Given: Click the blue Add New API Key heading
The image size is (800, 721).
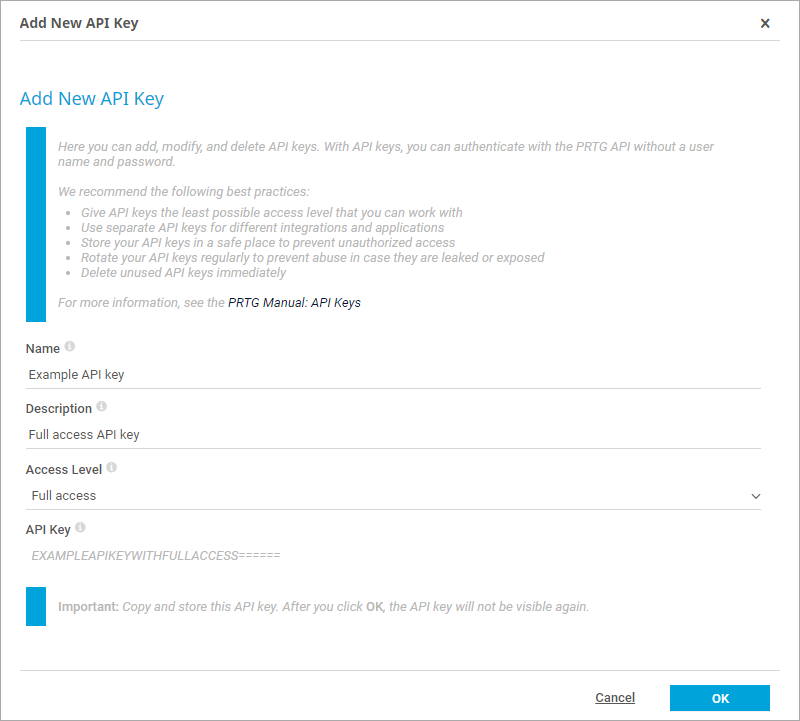Looking at the screenshot, I should [92, 98].
